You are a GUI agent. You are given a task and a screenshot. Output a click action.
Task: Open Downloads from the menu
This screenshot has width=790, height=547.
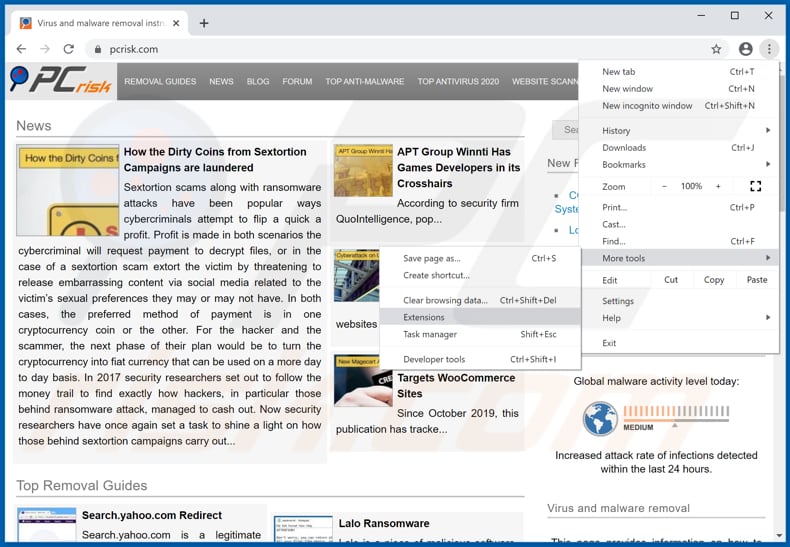[x=678, y=148]
